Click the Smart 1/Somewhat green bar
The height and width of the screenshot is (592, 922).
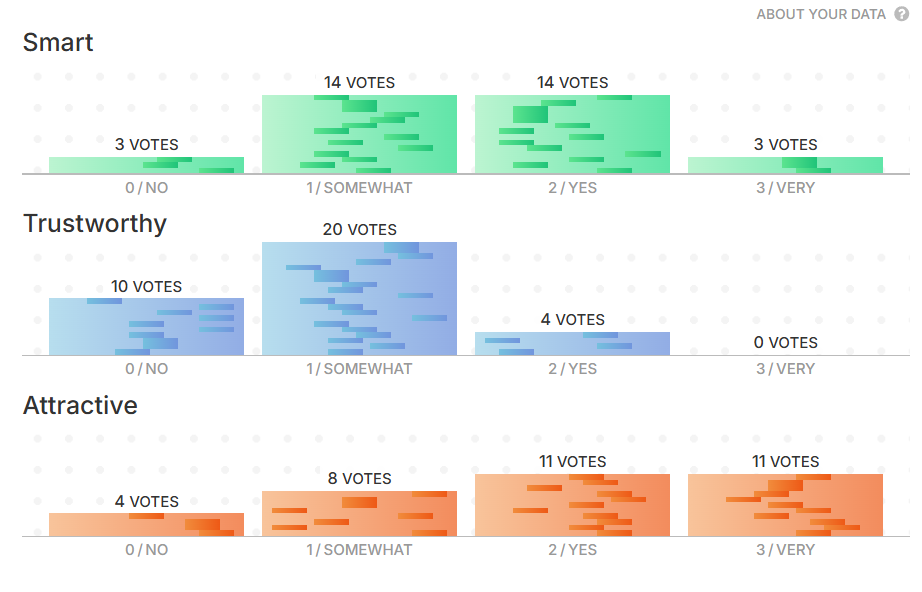click(359, 134)
